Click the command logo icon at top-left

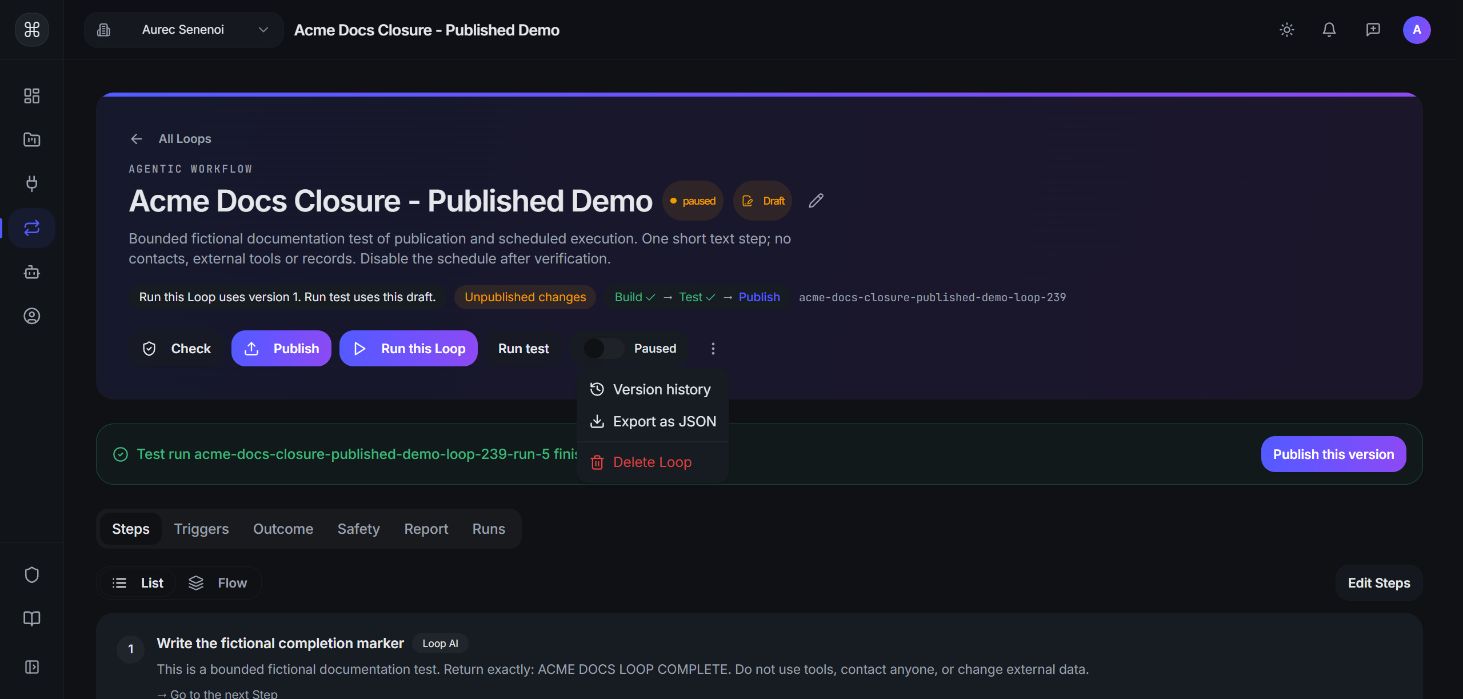click(31, 30)
